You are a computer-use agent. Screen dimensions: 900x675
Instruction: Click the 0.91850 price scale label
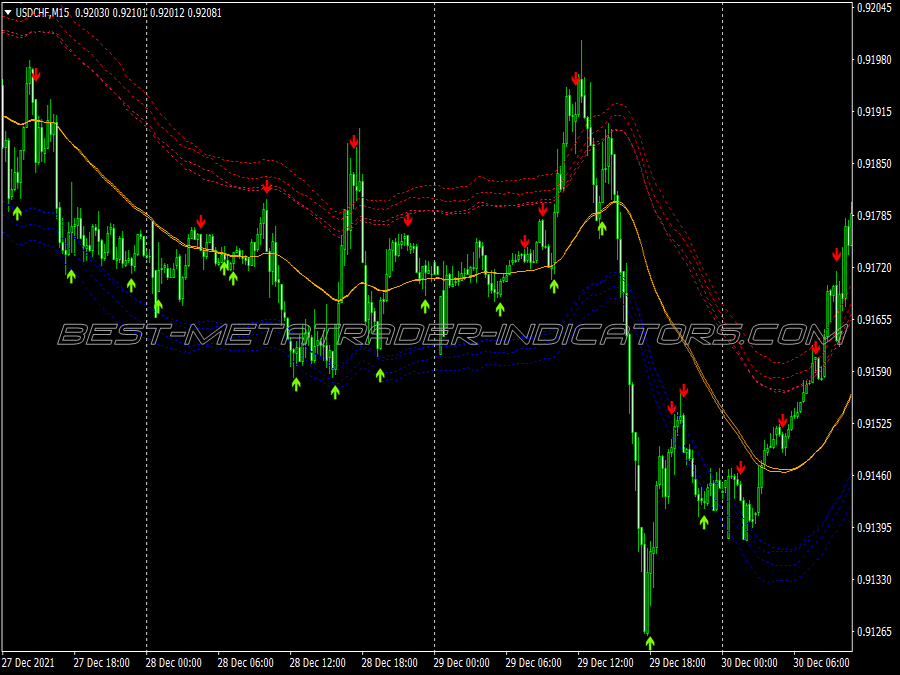click(874, 164)
